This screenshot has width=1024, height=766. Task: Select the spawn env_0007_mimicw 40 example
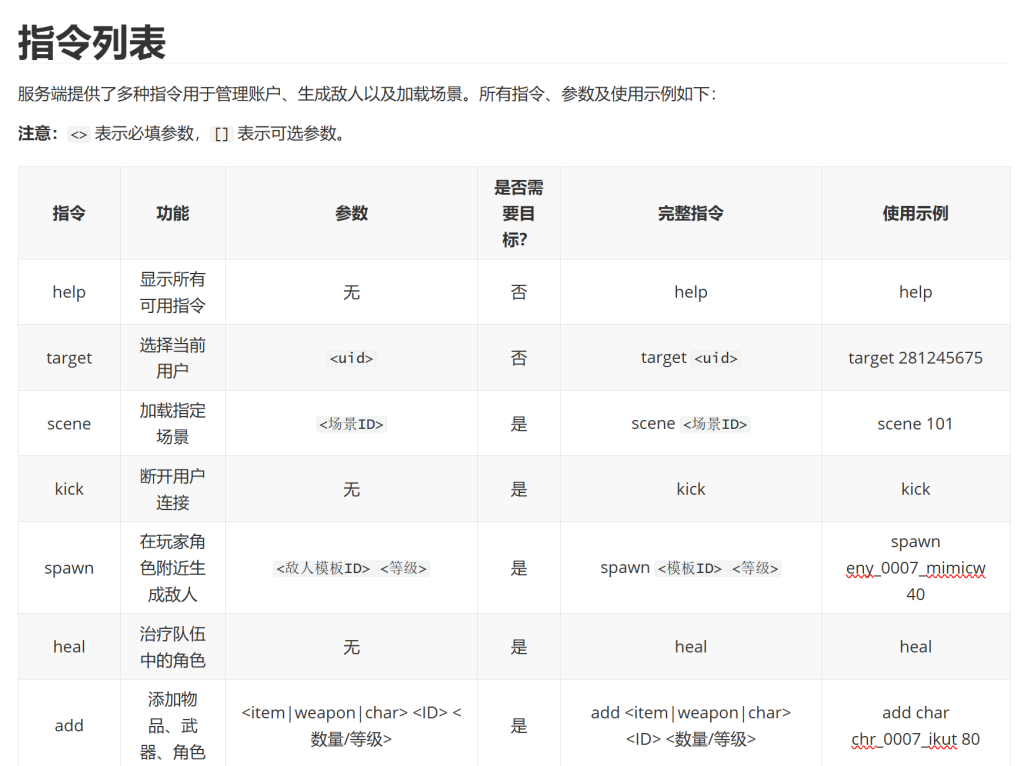click(915, 567)
